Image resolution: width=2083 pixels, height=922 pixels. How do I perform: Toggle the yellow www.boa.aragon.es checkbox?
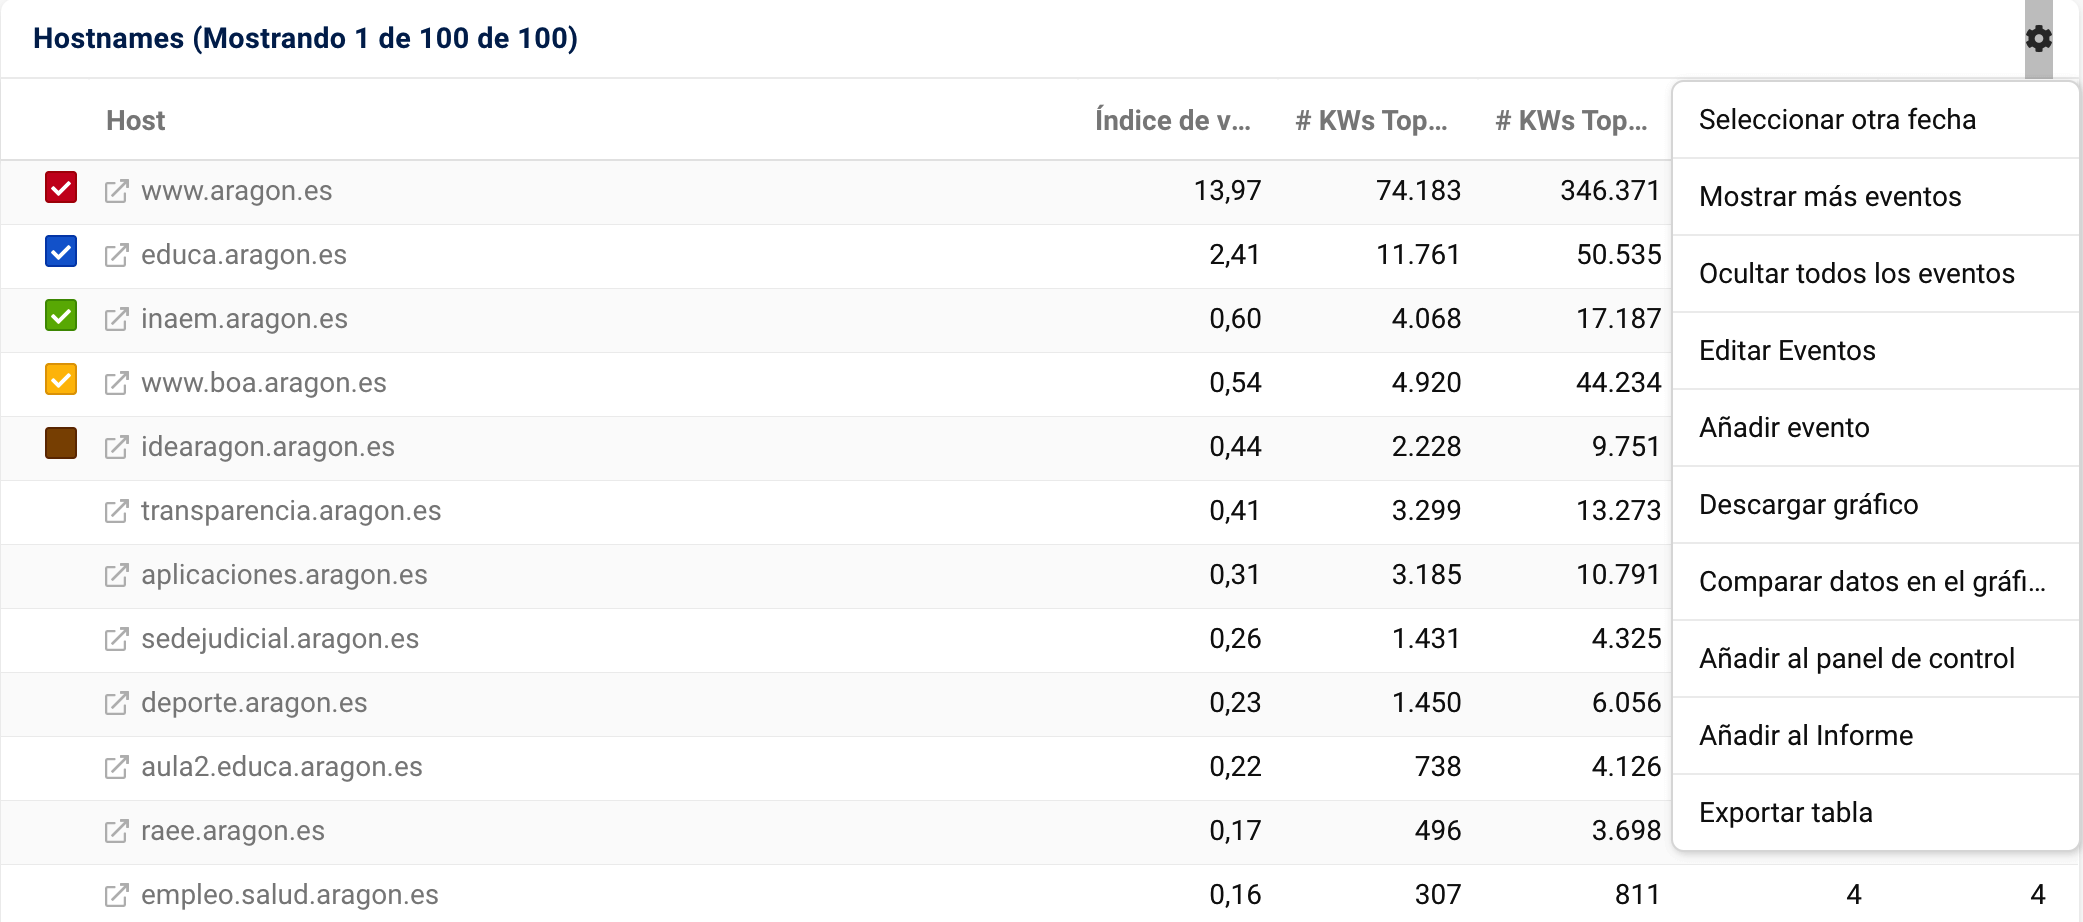tap(61, 380)
